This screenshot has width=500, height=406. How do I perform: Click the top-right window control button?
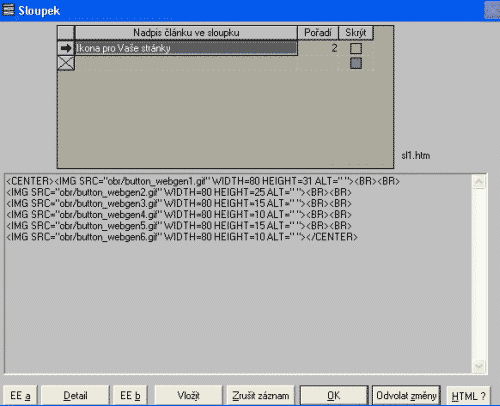click(x=492, y=10)
